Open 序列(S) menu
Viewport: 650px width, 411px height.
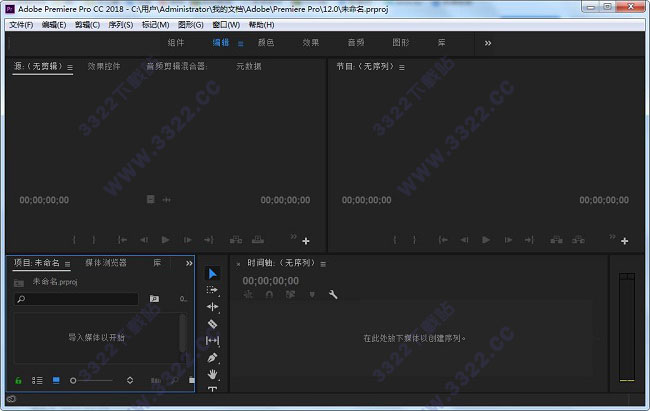121,25
